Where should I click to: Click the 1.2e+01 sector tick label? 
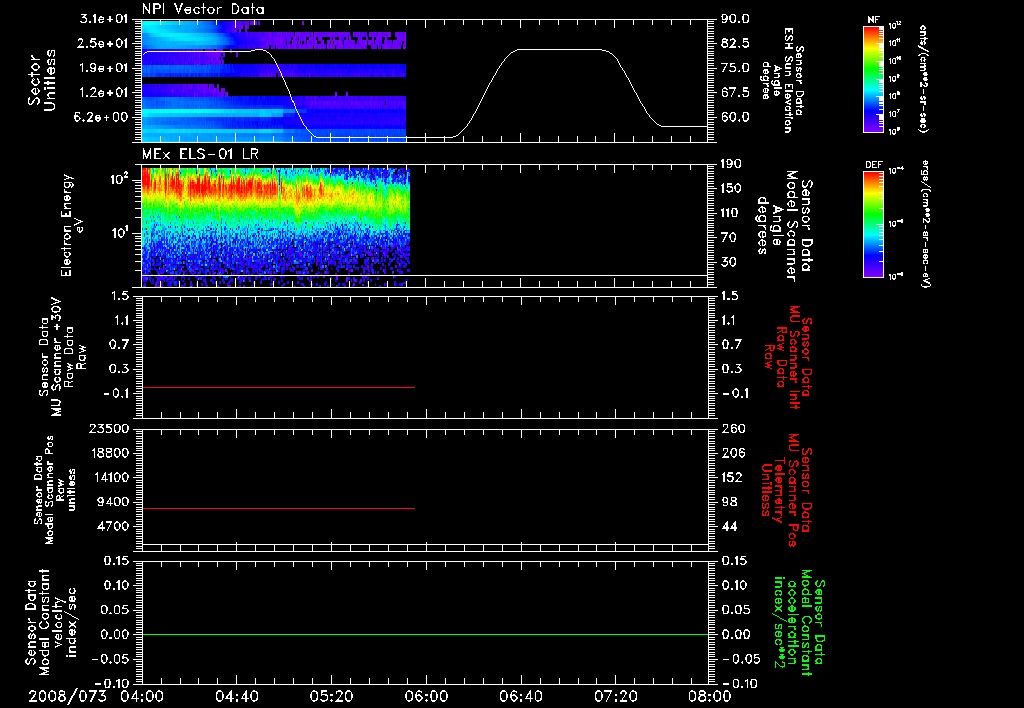click(x=104, y=92)
